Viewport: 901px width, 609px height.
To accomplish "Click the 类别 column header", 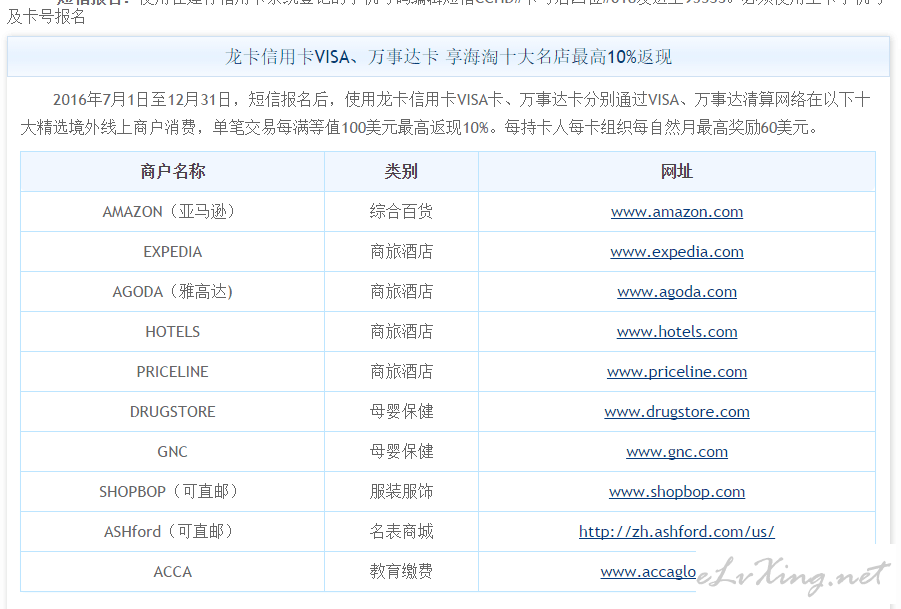I will pyautogui.click(x=401, y=172).
